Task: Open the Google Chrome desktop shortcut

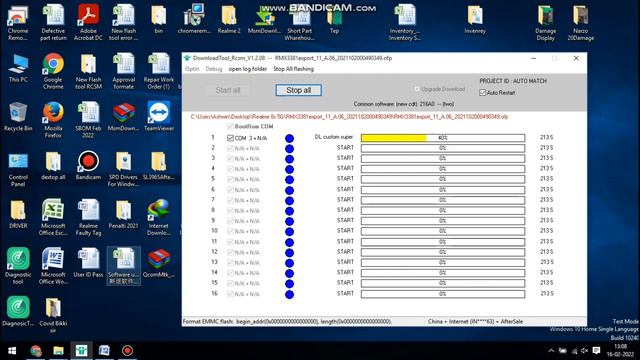Action: [53, 71]
